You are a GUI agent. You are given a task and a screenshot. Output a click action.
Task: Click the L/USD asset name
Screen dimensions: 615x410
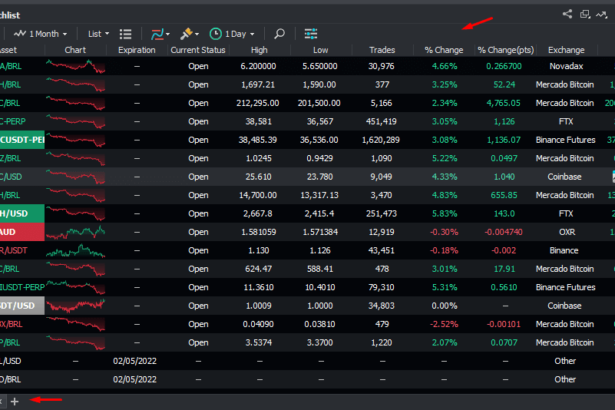11,361
